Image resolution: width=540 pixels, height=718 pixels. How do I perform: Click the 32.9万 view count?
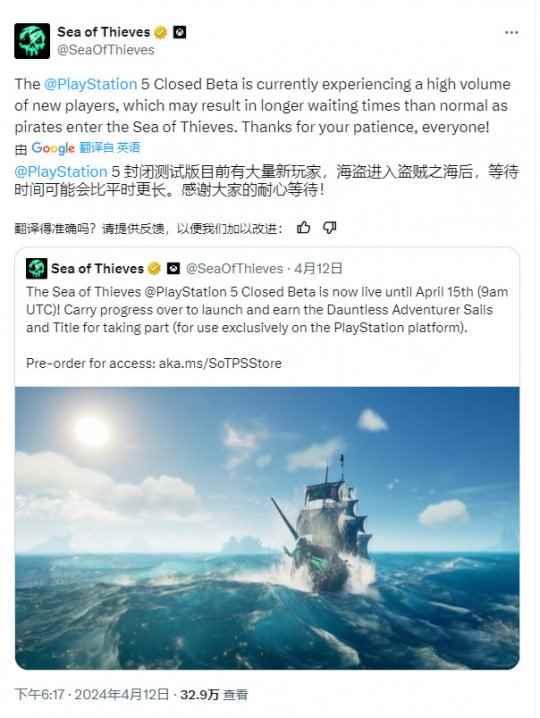[214, 694]
